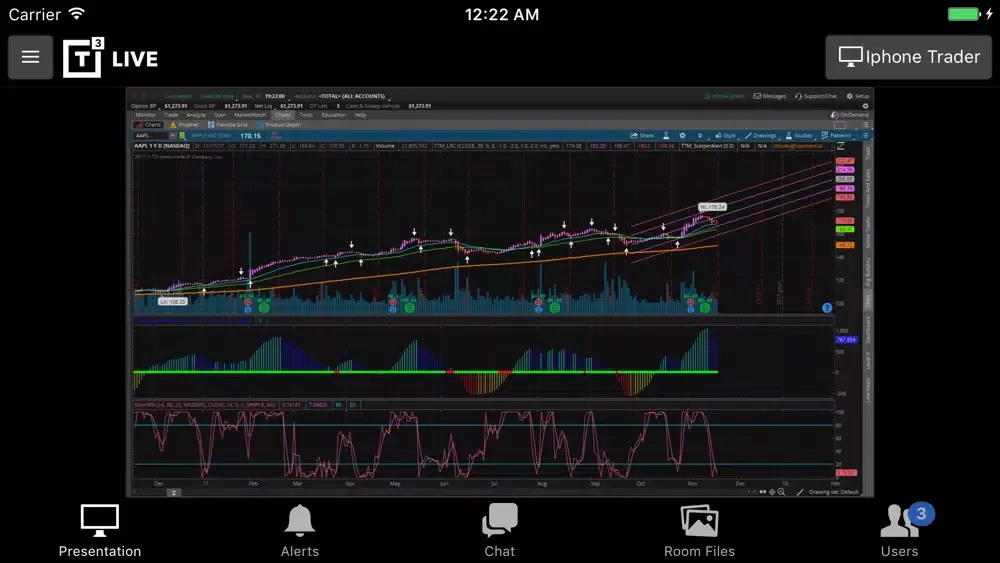Open the Iphone Trader room selector
Image resolution: width=1000 pixels, height=563 pixels.
pyautogui.click(x=908, y=57)
